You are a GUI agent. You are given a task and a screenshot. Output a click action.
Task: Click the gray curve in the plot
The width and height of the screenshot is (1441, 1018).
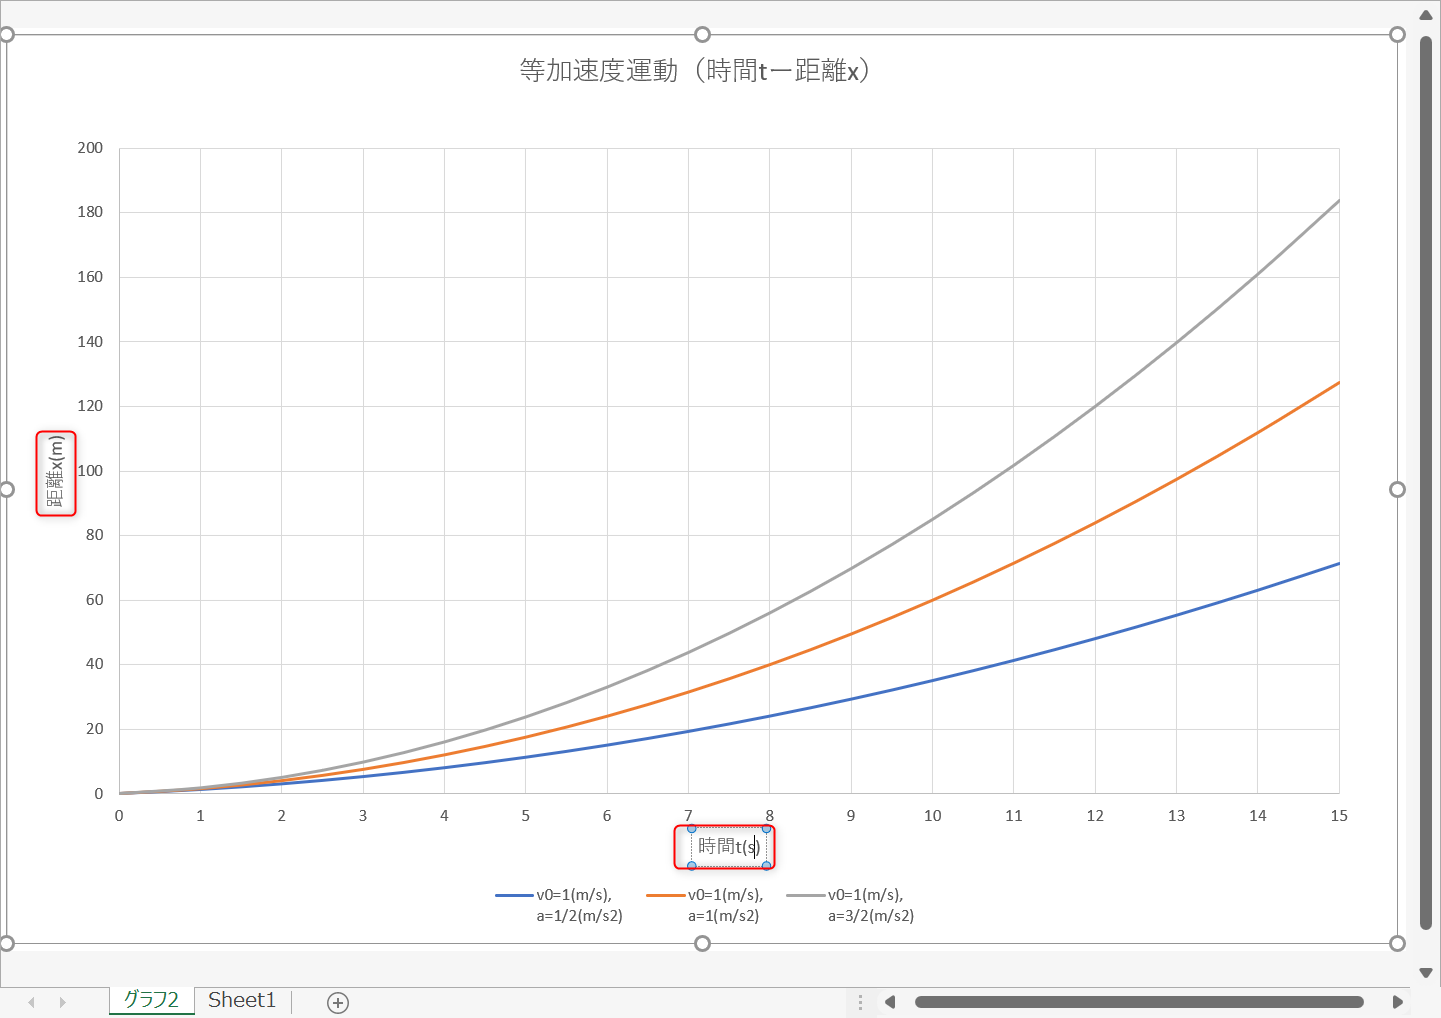point(1177,342)
